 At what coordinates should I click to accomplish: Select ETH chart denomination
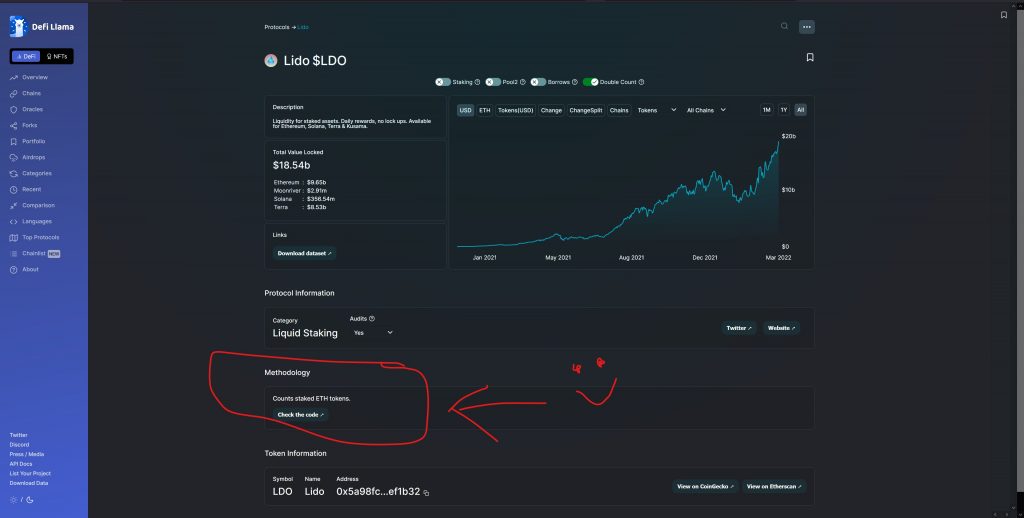pyautogui.click(x=485, y=110)
